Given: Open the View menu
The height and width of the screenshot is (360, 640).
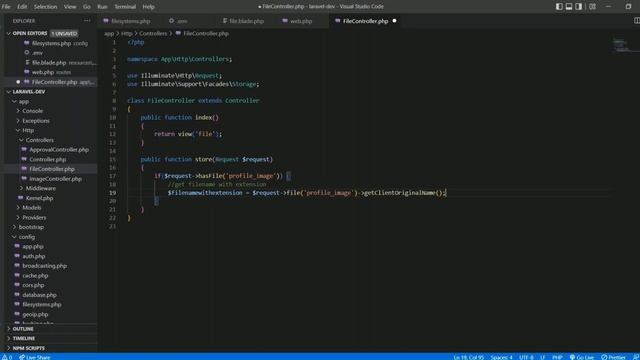Looking at the screenshot, I should tap(70, 7).
